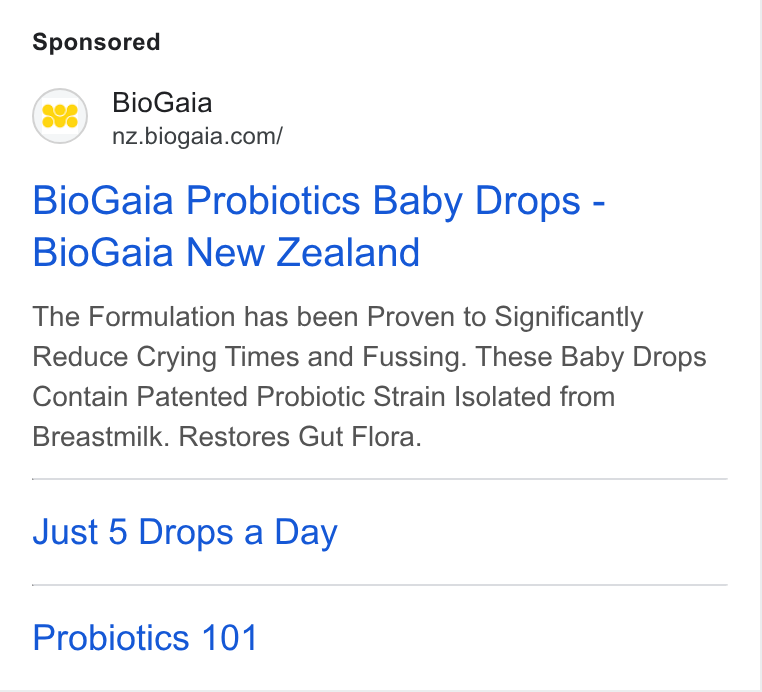Click the yellow BioGaia logo icon
Viewport: 762px width, 692px height.
[60, 116]
